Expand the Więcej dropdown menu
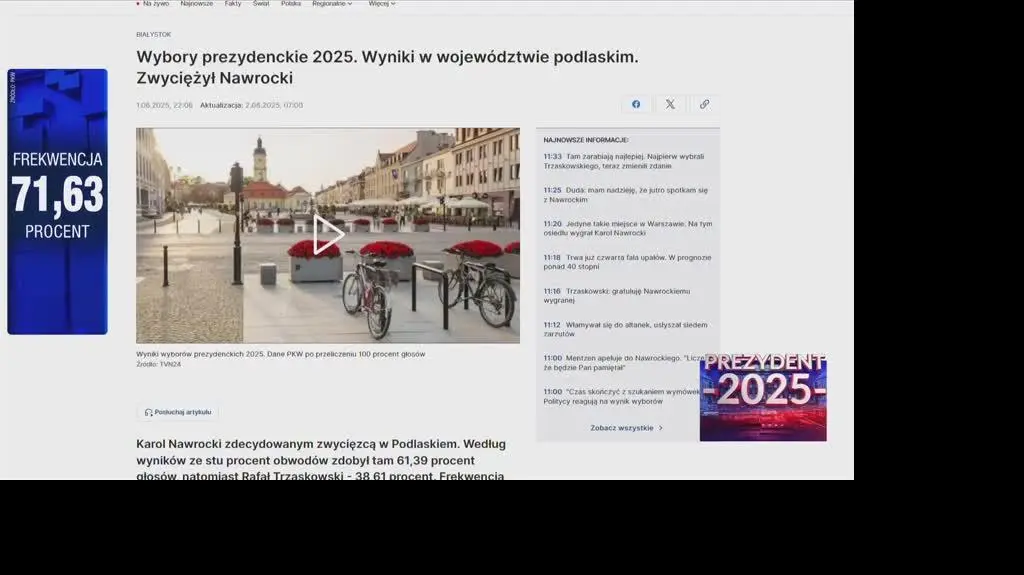Screen dimensions: 1024x575 click(382, 3)
